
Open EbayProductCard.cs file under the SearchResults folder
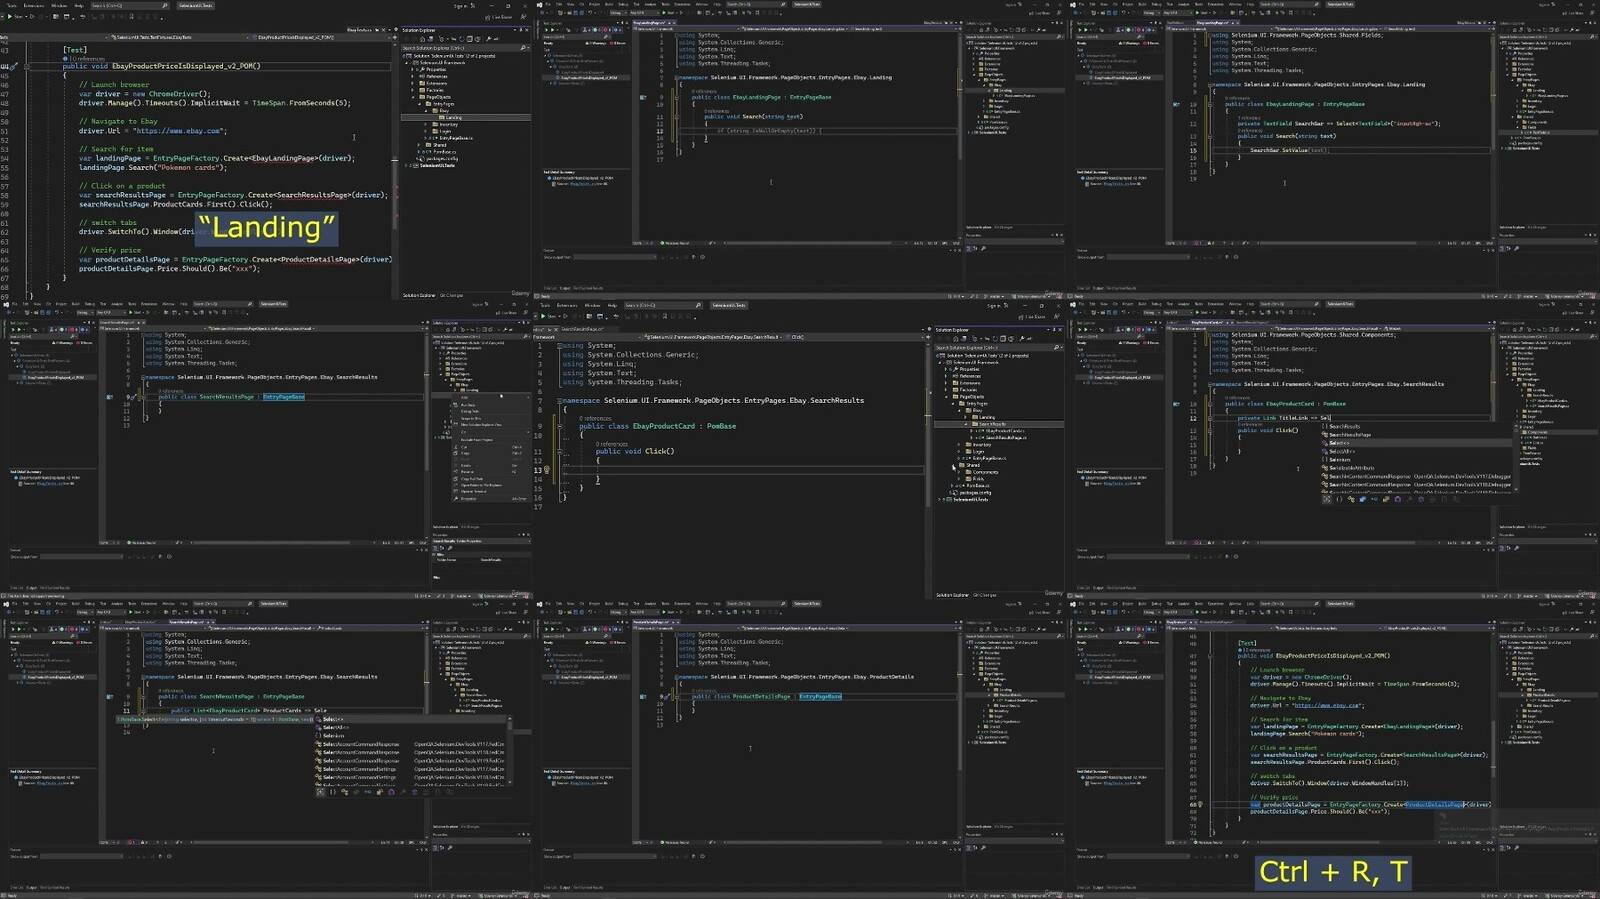coord(1004,431)
